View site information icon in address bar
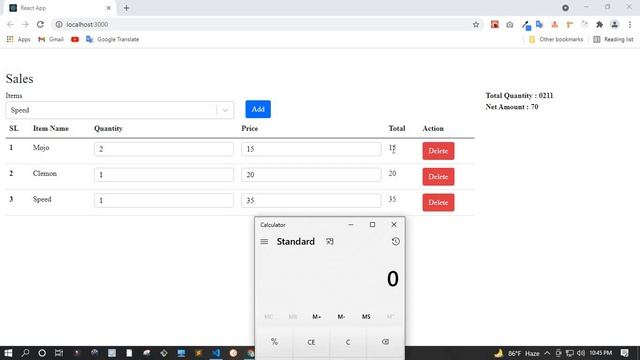This screenshot has height=360, width=640. pyautogui.click(x=59, y=24)
